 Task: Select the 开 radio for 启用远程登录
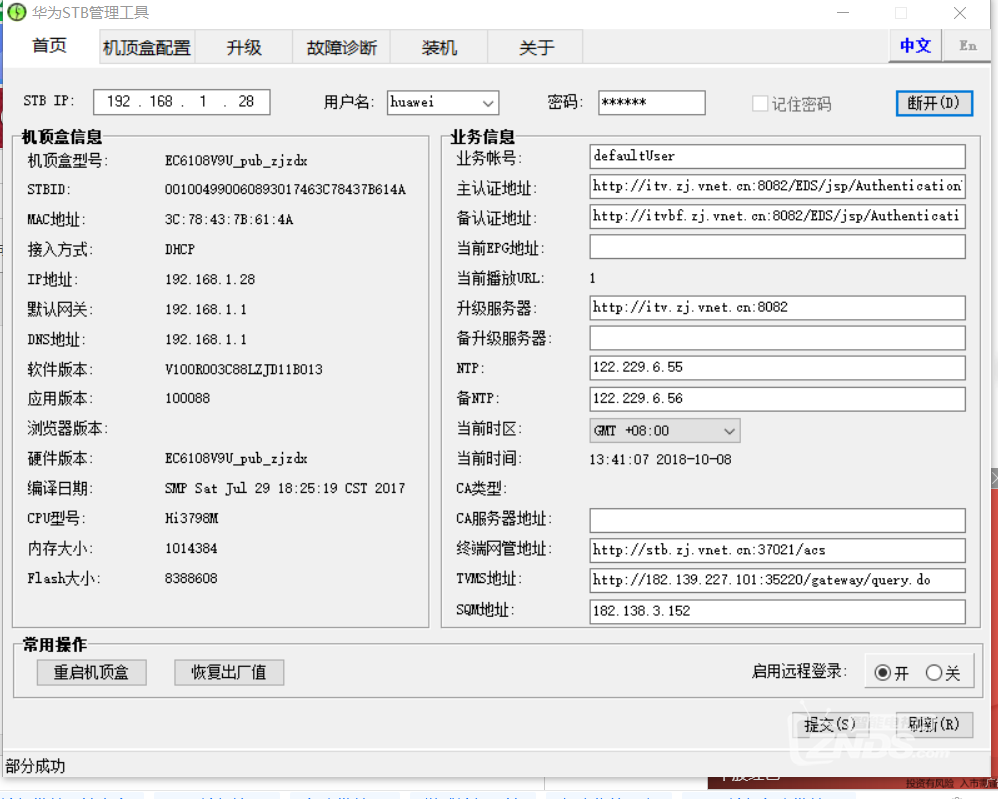pyautogui.click(x=883, y=673)
